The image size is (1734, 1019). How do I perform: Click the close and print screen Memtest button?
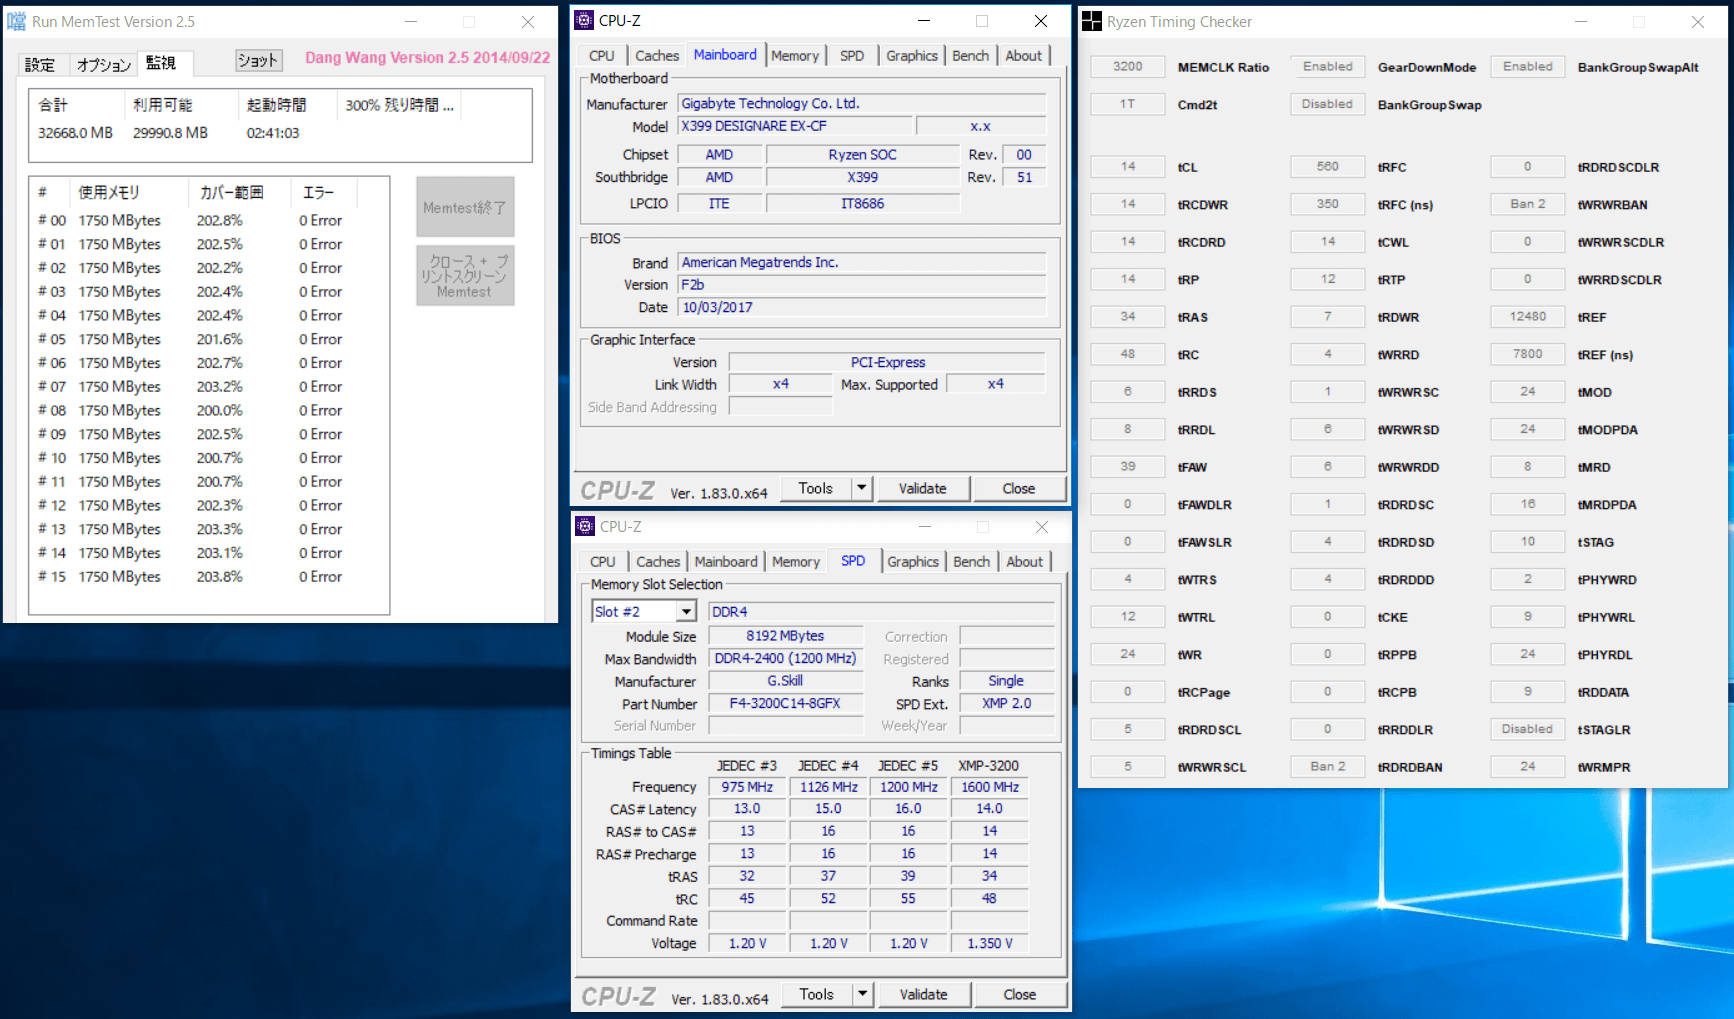pyautogui.click(x=465, y=276)
